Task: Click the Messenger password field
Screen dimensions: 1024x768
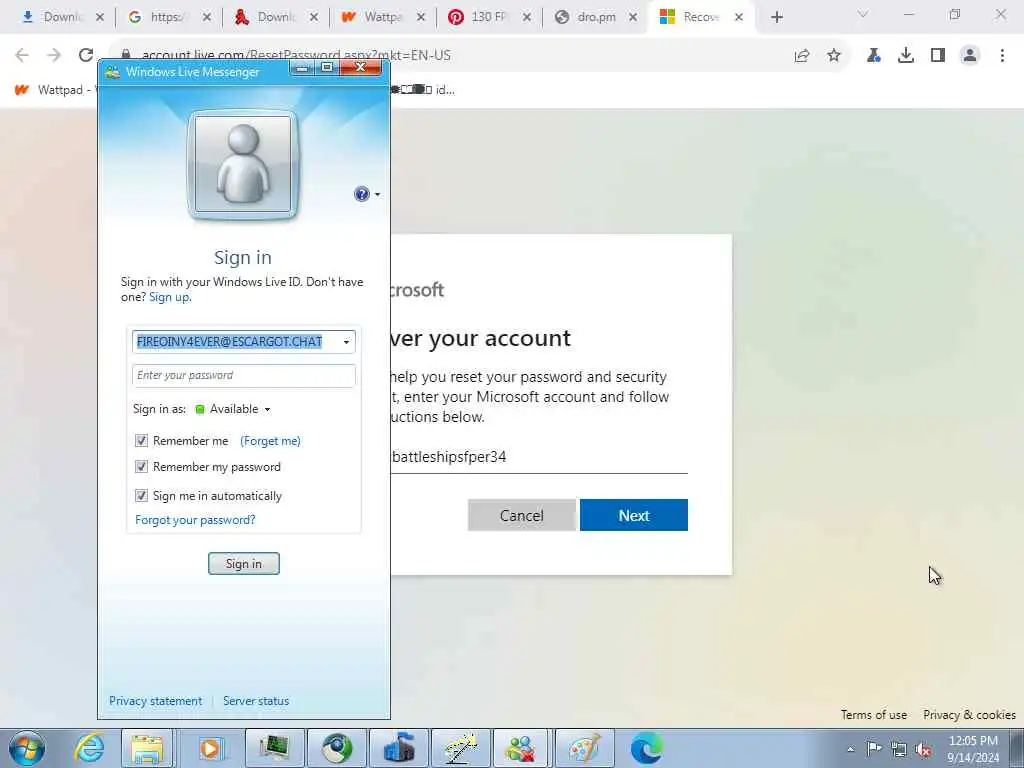Action: click(x=244, y=376)
